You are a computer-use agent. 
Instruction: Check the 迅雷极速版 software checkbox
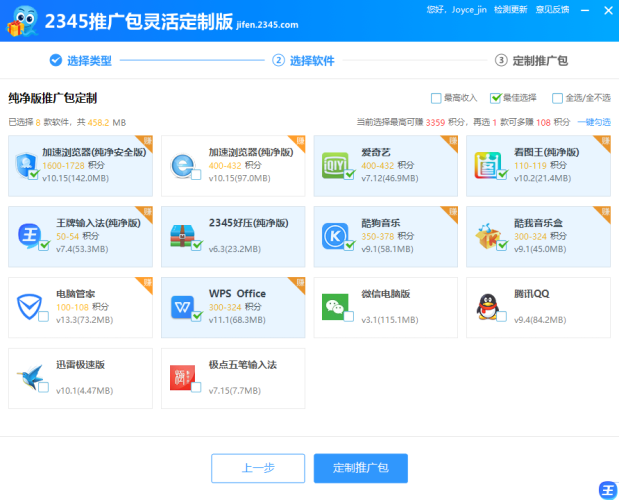[43, 387]
